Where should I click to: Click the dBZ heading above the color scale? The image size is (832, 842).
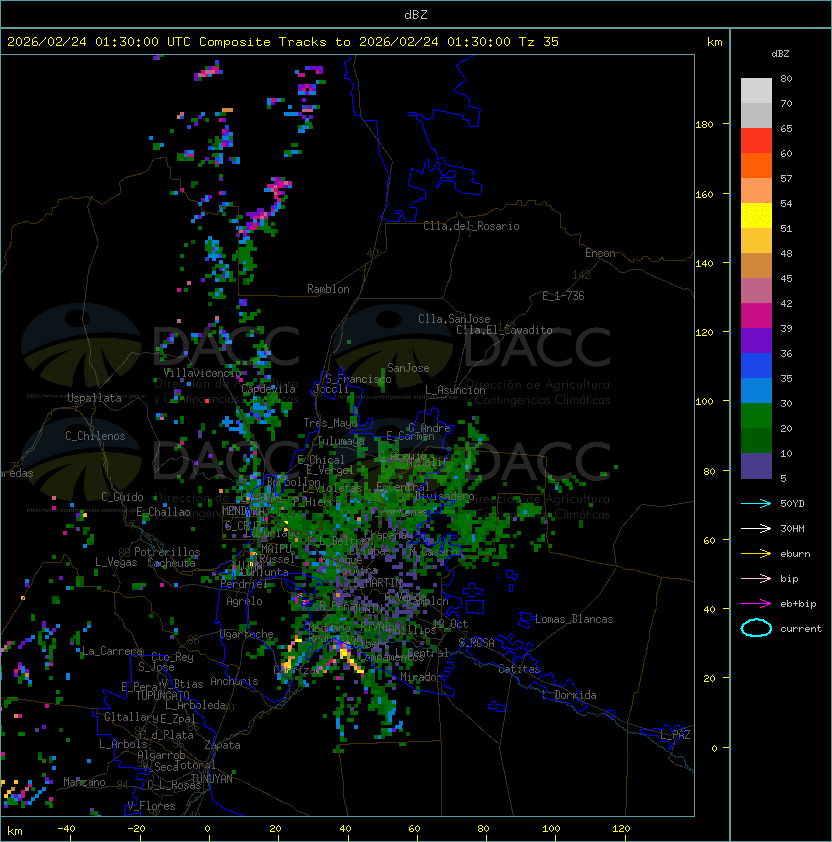(780, 54)
